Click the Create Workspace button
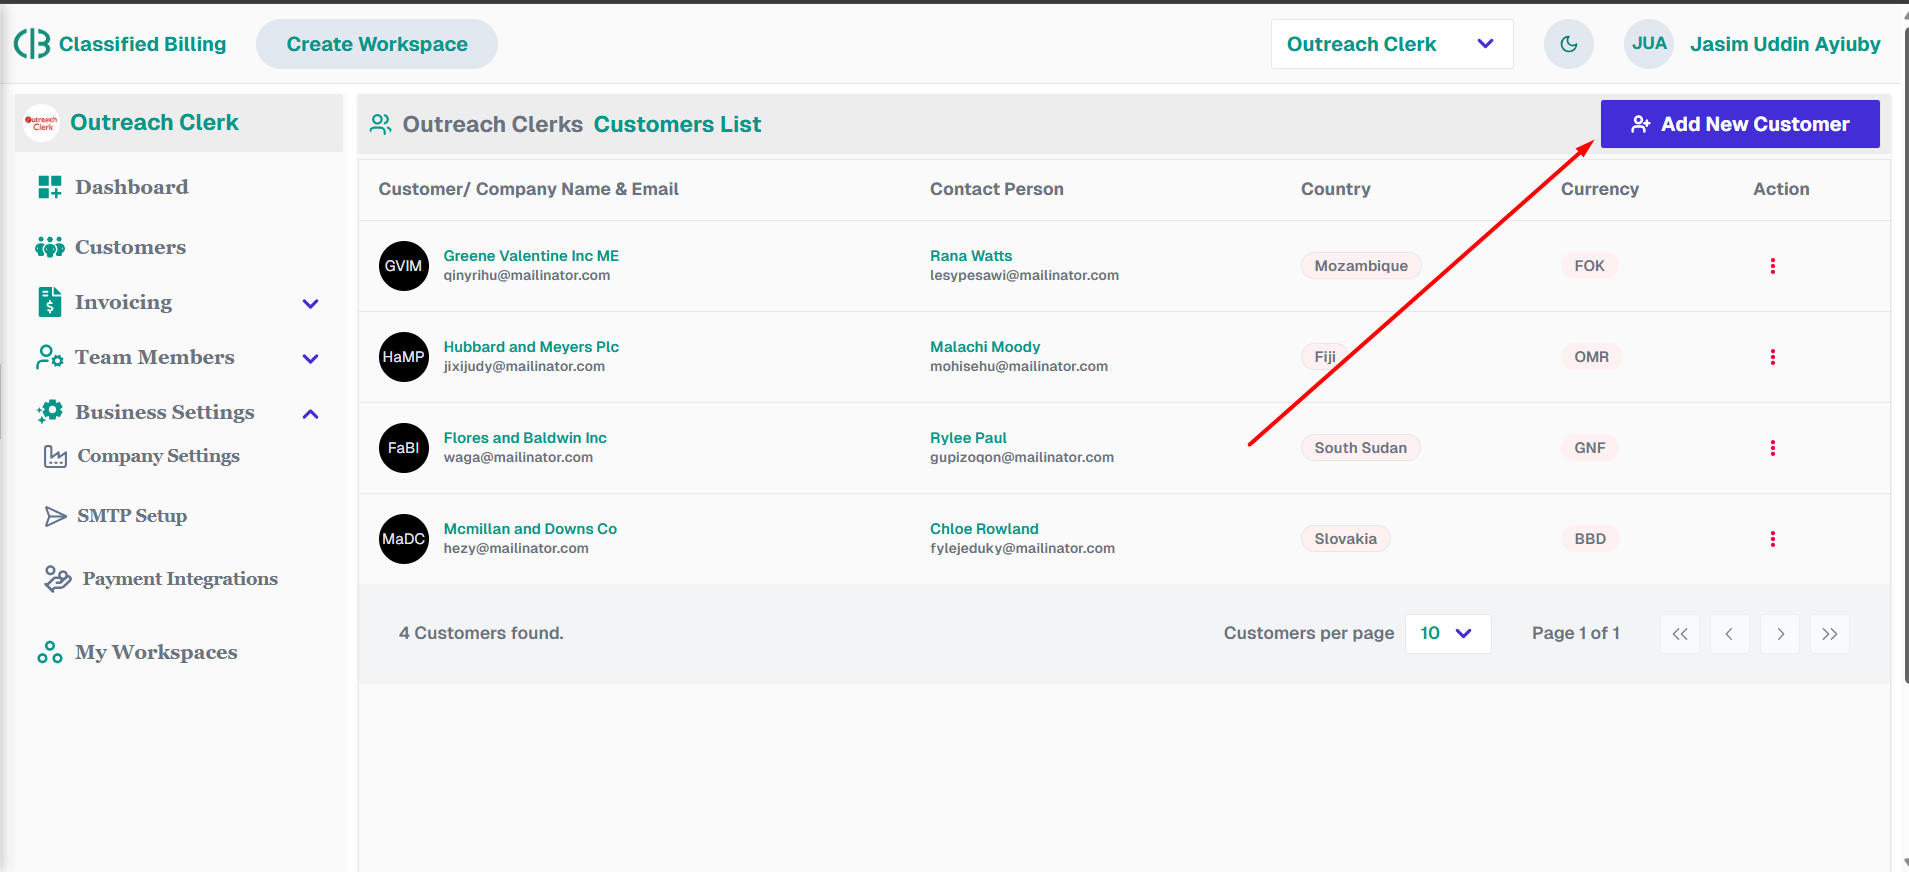 coord(377,44)
